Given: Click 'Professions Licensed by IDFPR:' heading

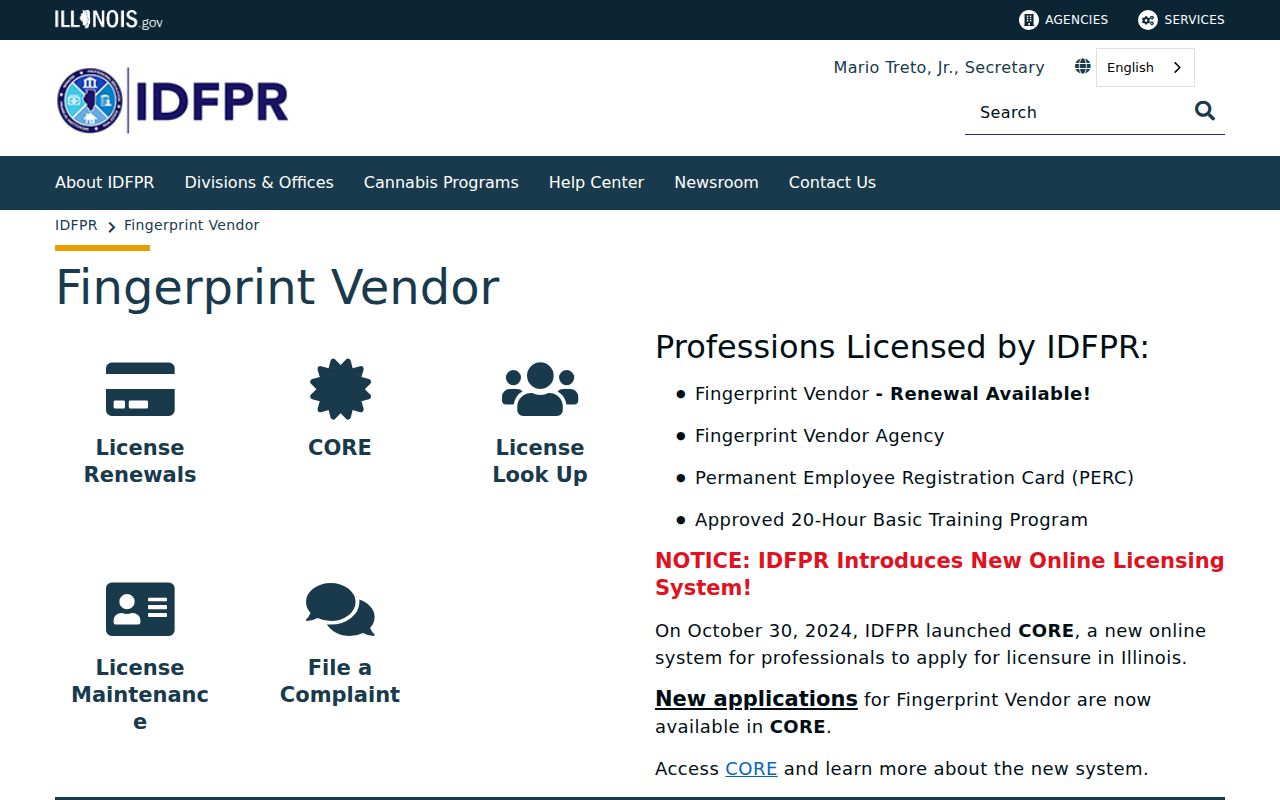Looking at the screenshot, I should tap(902, 347).
